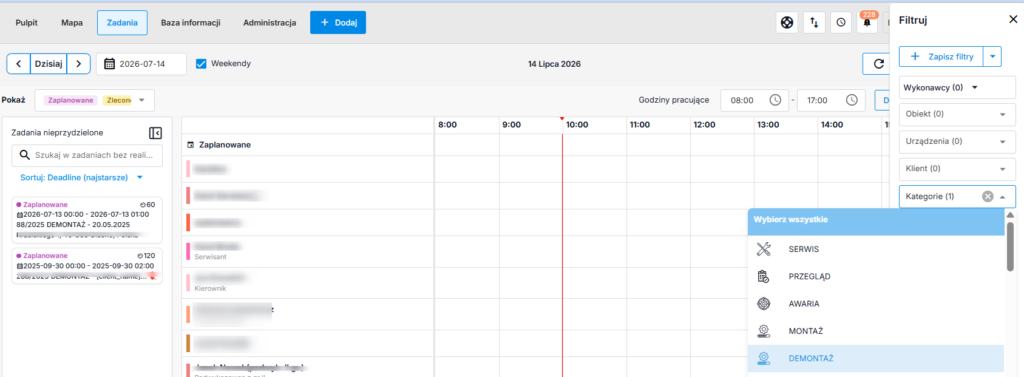The image size is (1024, 377).
Task: Go to previous day arrow
Action: (19, 64)
